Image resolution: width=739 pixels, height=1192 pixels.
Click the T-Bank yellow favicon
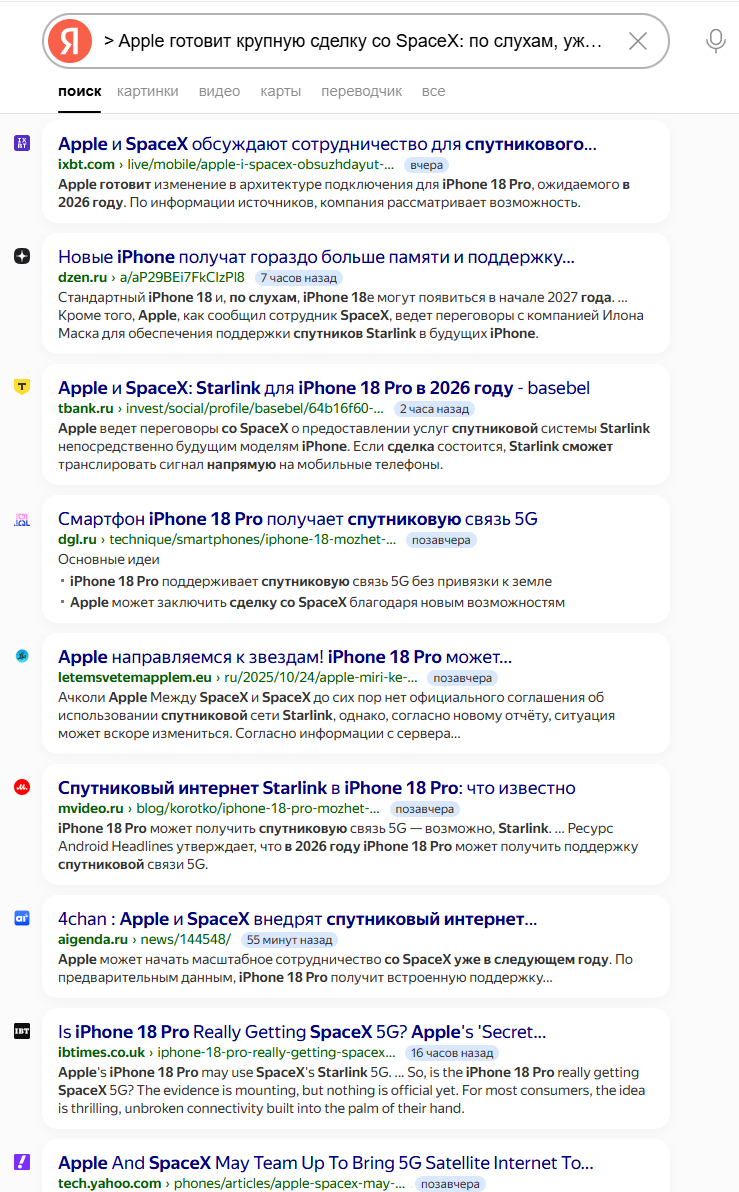[x=22, y=387]
